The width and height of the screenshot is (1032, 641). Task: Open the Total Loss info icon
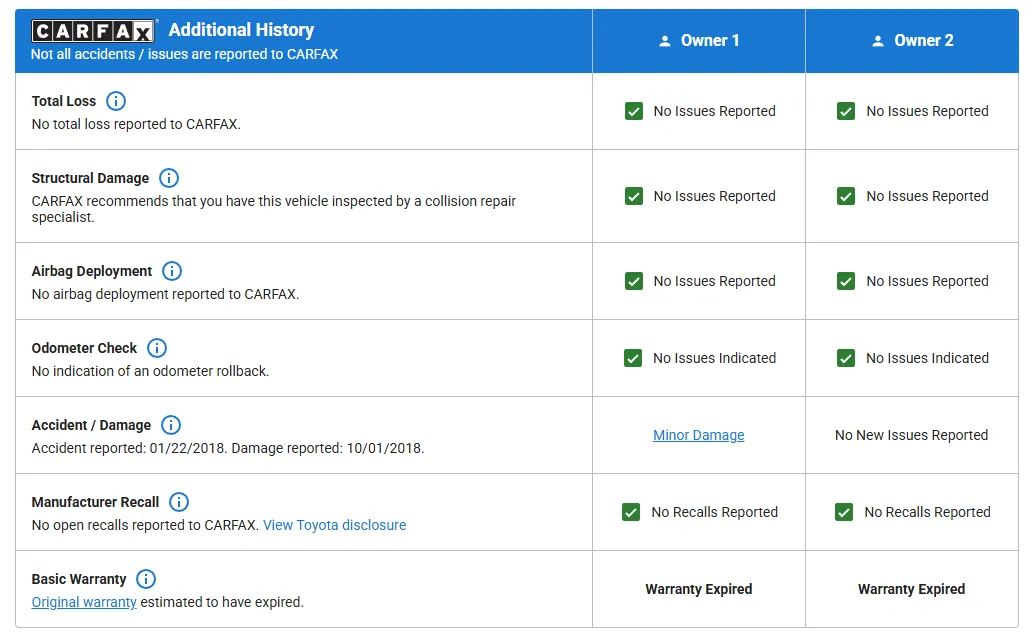[x=116, y=101]
